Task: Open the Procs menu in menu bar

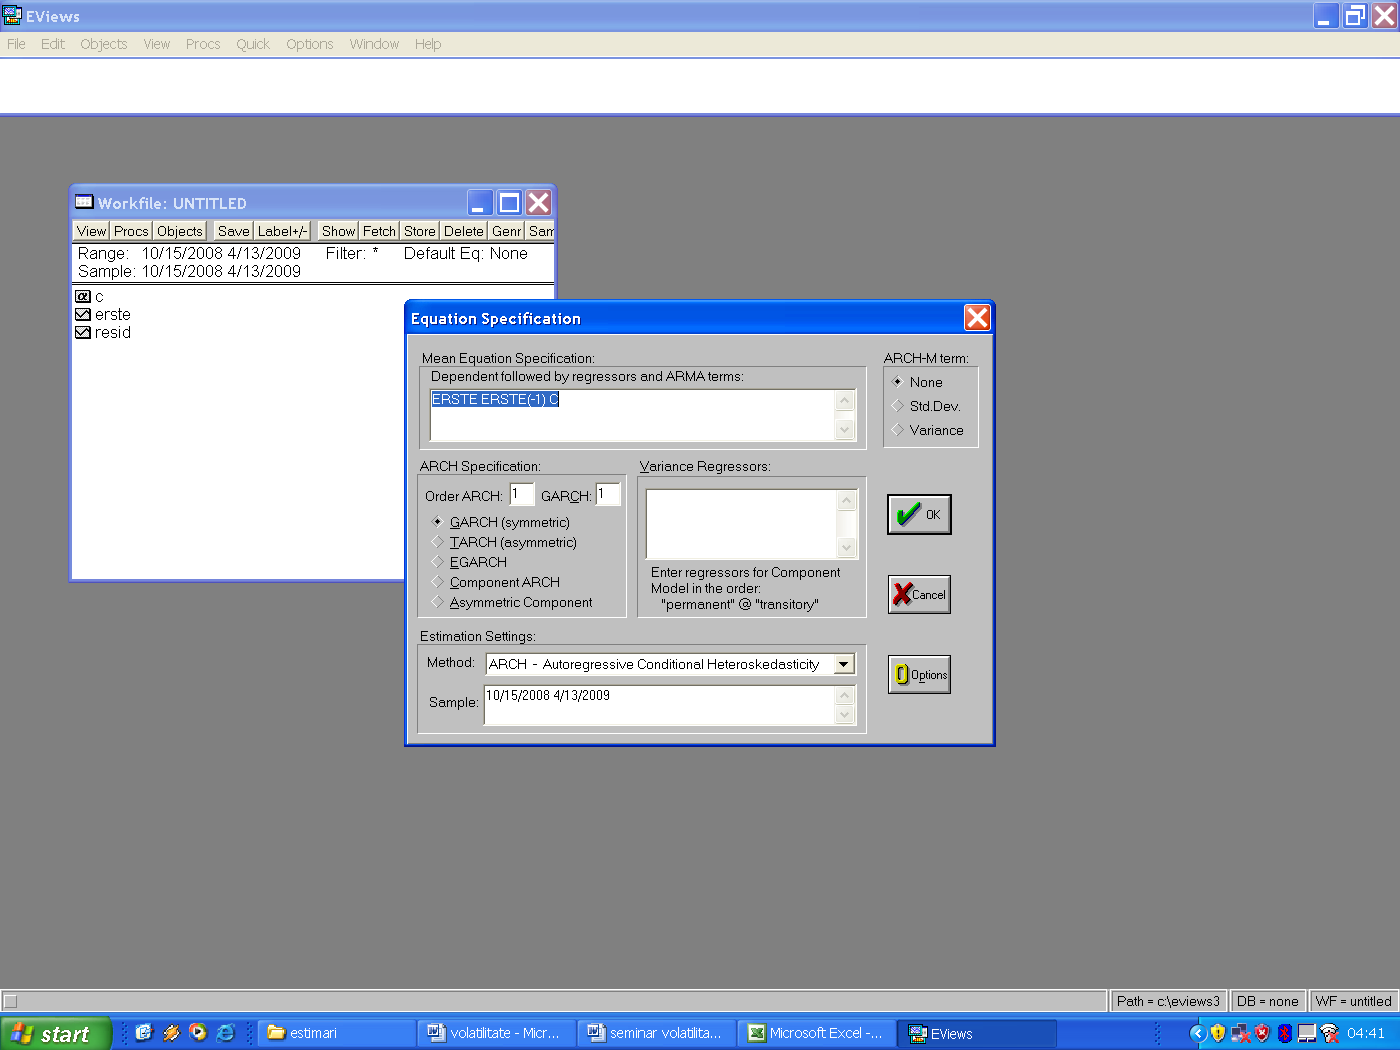Action: (203, 44)
